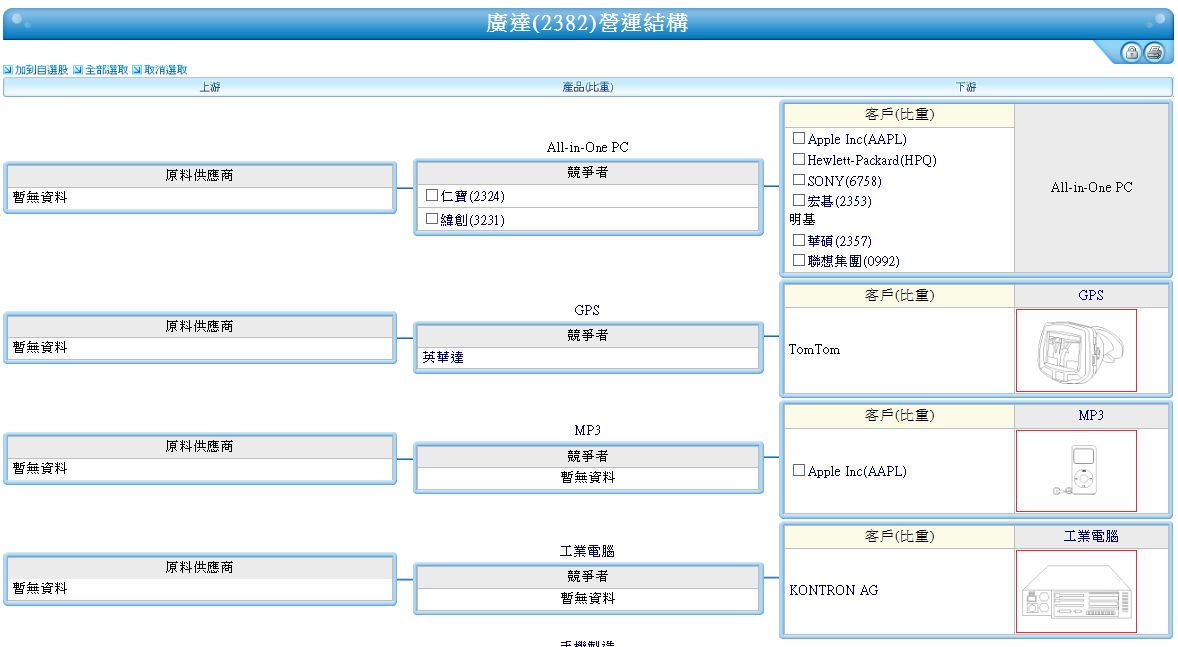
Task: Click the printer icon to print page
Action: tap(1154, 52)
